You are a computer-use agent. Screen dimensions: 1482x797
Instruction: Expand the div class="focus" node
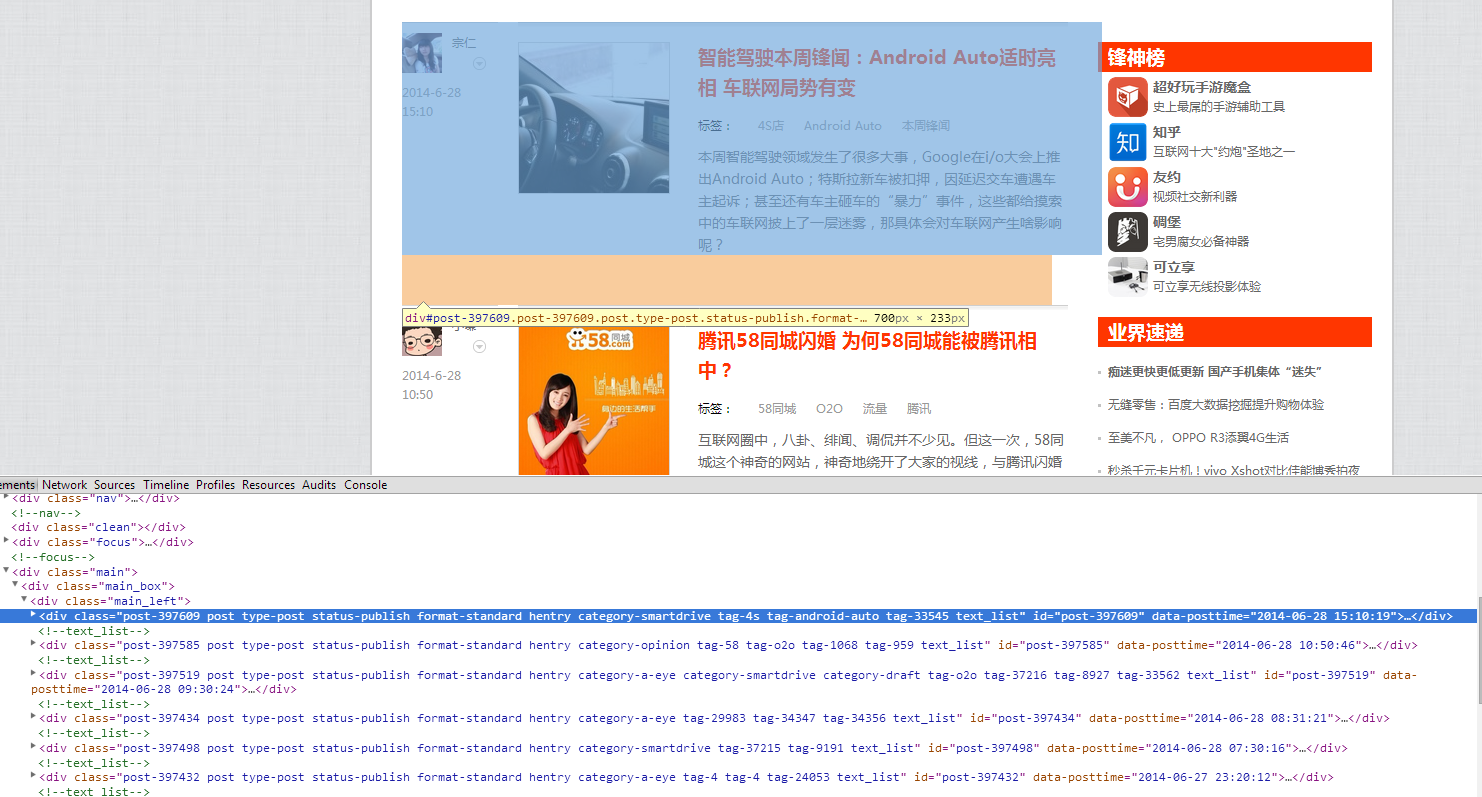coord(7,541)
